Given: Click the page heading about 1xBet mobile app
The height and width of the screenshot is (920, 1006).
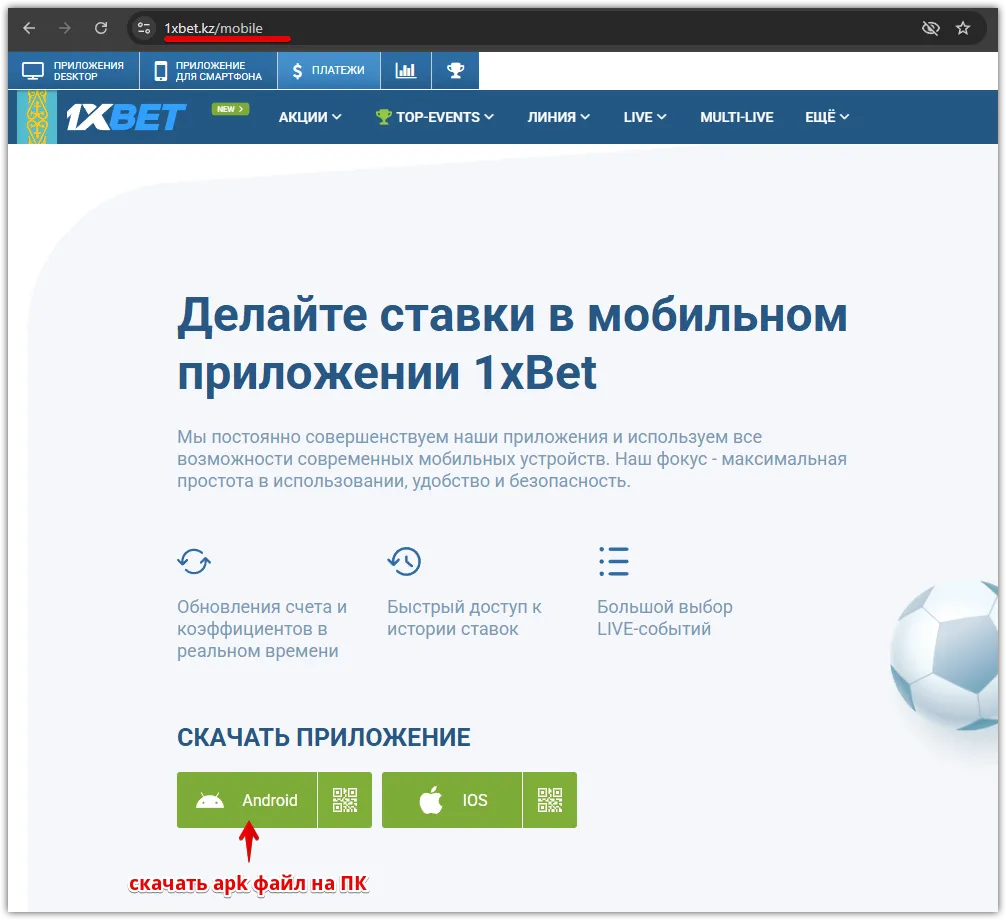Looking at the screenshot, I should pos(512,344).
